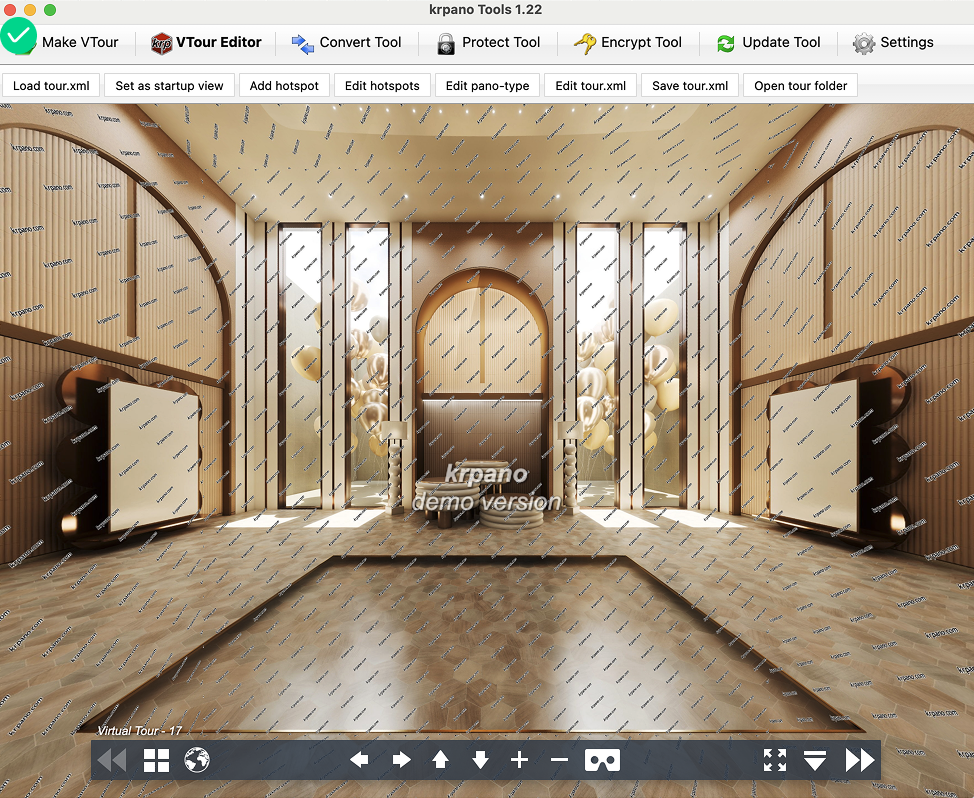Open the Update Tool tab
The image size is (974, 798).
[768, 42]
